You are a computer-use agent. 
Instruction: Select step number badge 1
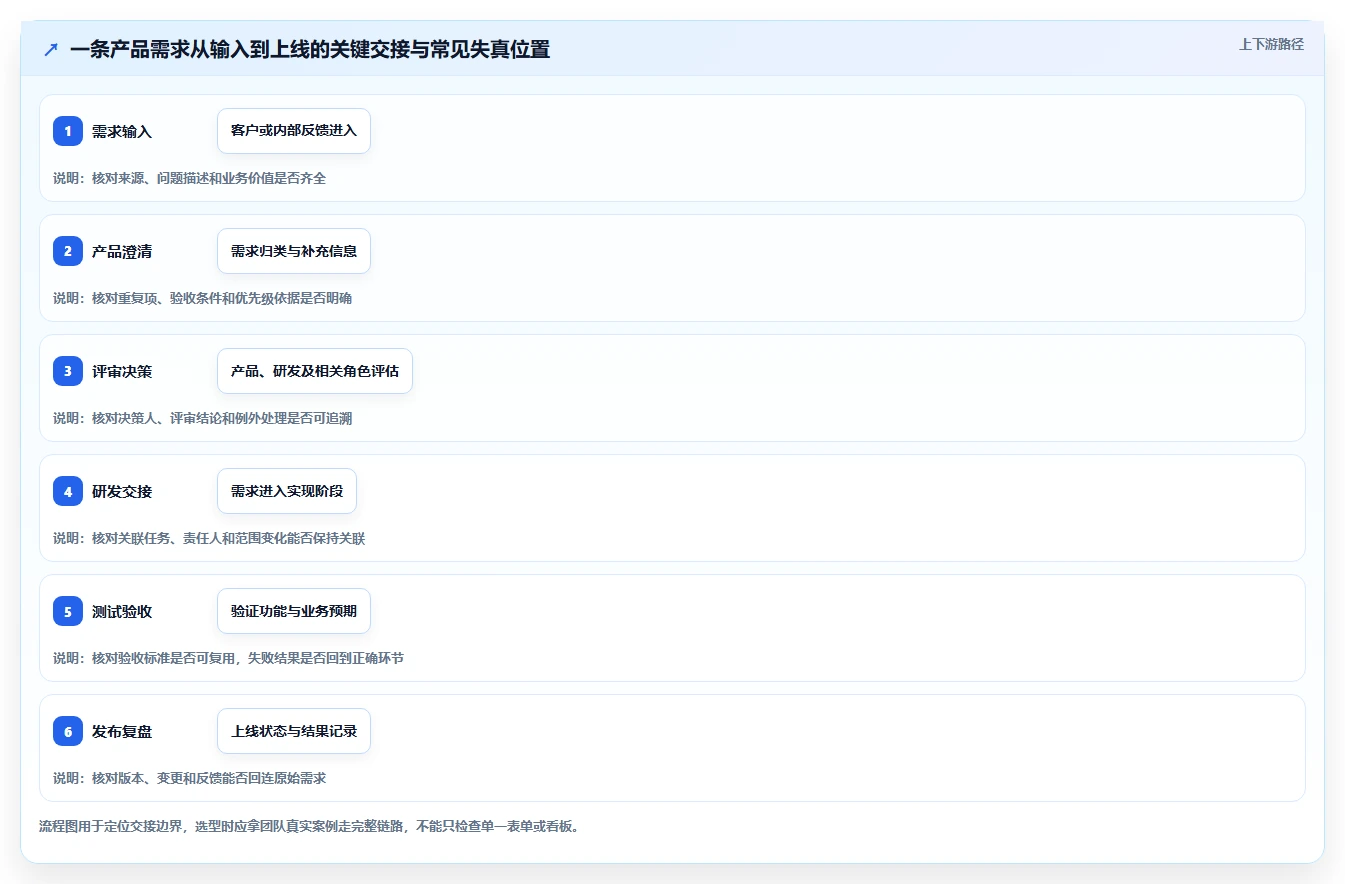(x=68, y=131)
